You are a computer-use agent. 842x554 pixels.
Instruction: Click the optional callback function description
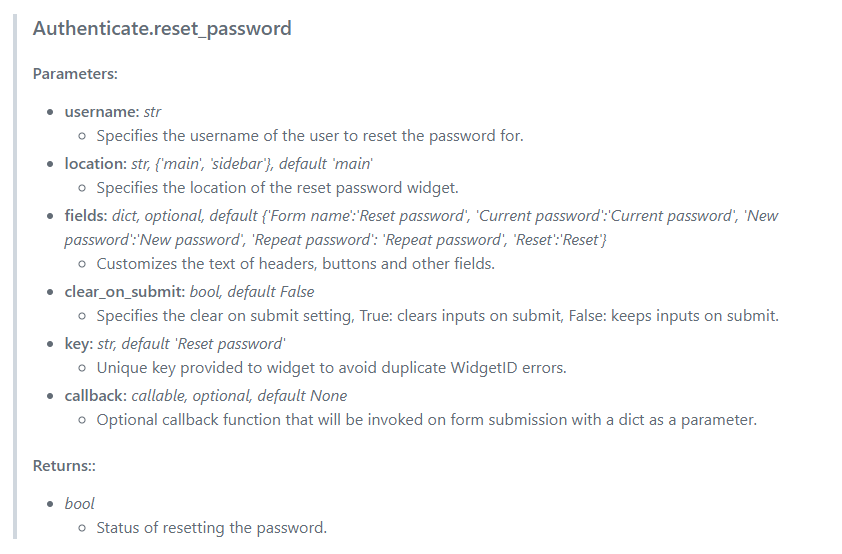[x=426, y=420]
